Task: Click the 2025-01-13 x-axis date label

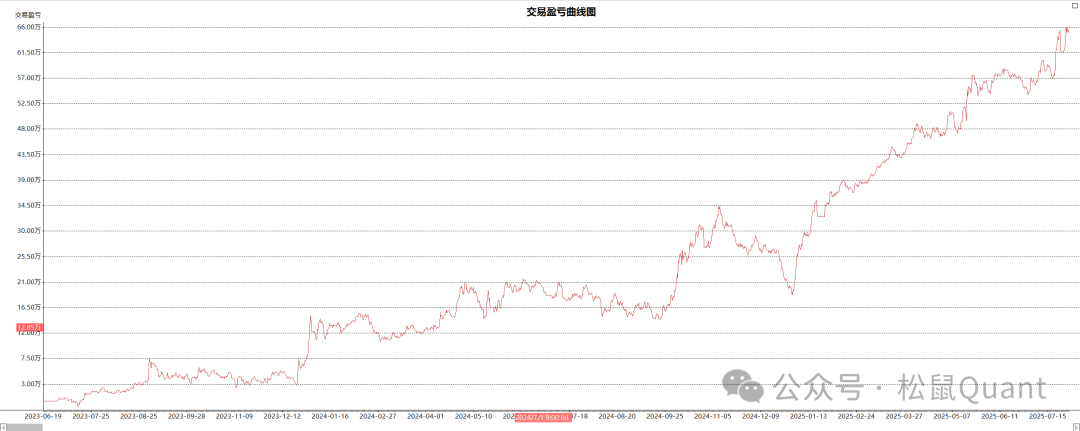Action: click(x=809, y=416)
